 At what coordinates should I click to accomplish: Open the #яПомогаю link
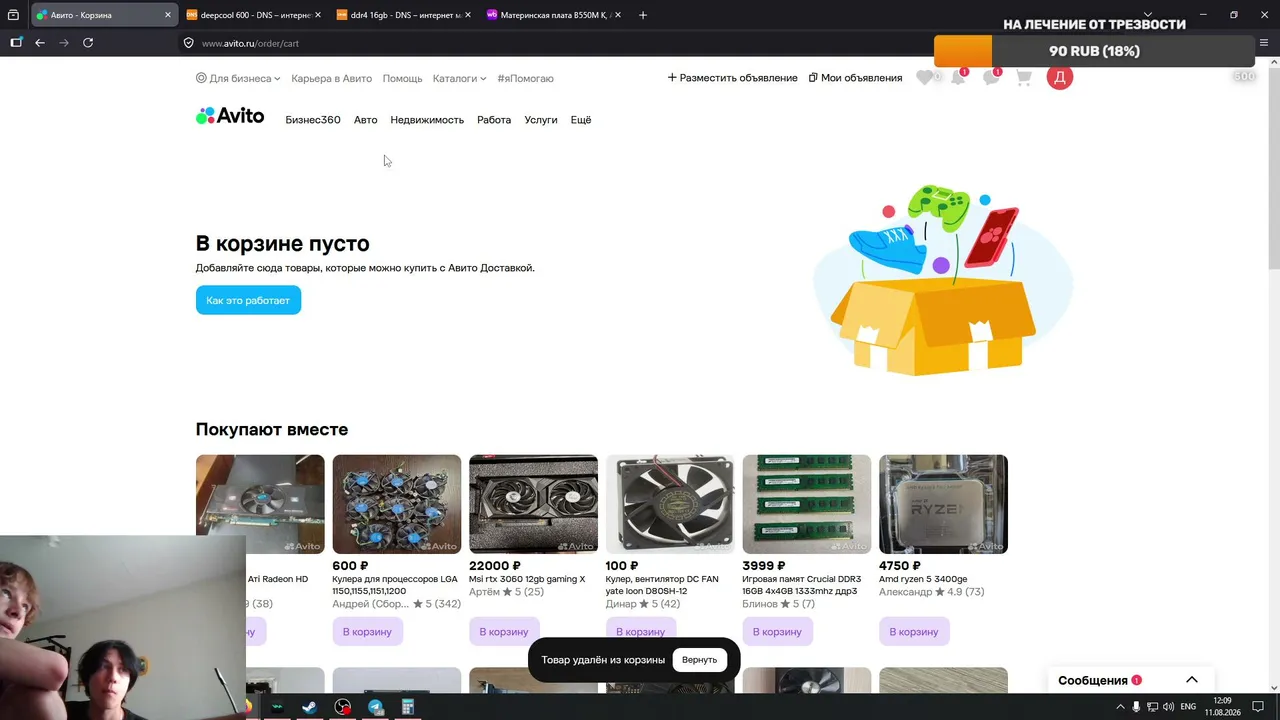point(525,78)
